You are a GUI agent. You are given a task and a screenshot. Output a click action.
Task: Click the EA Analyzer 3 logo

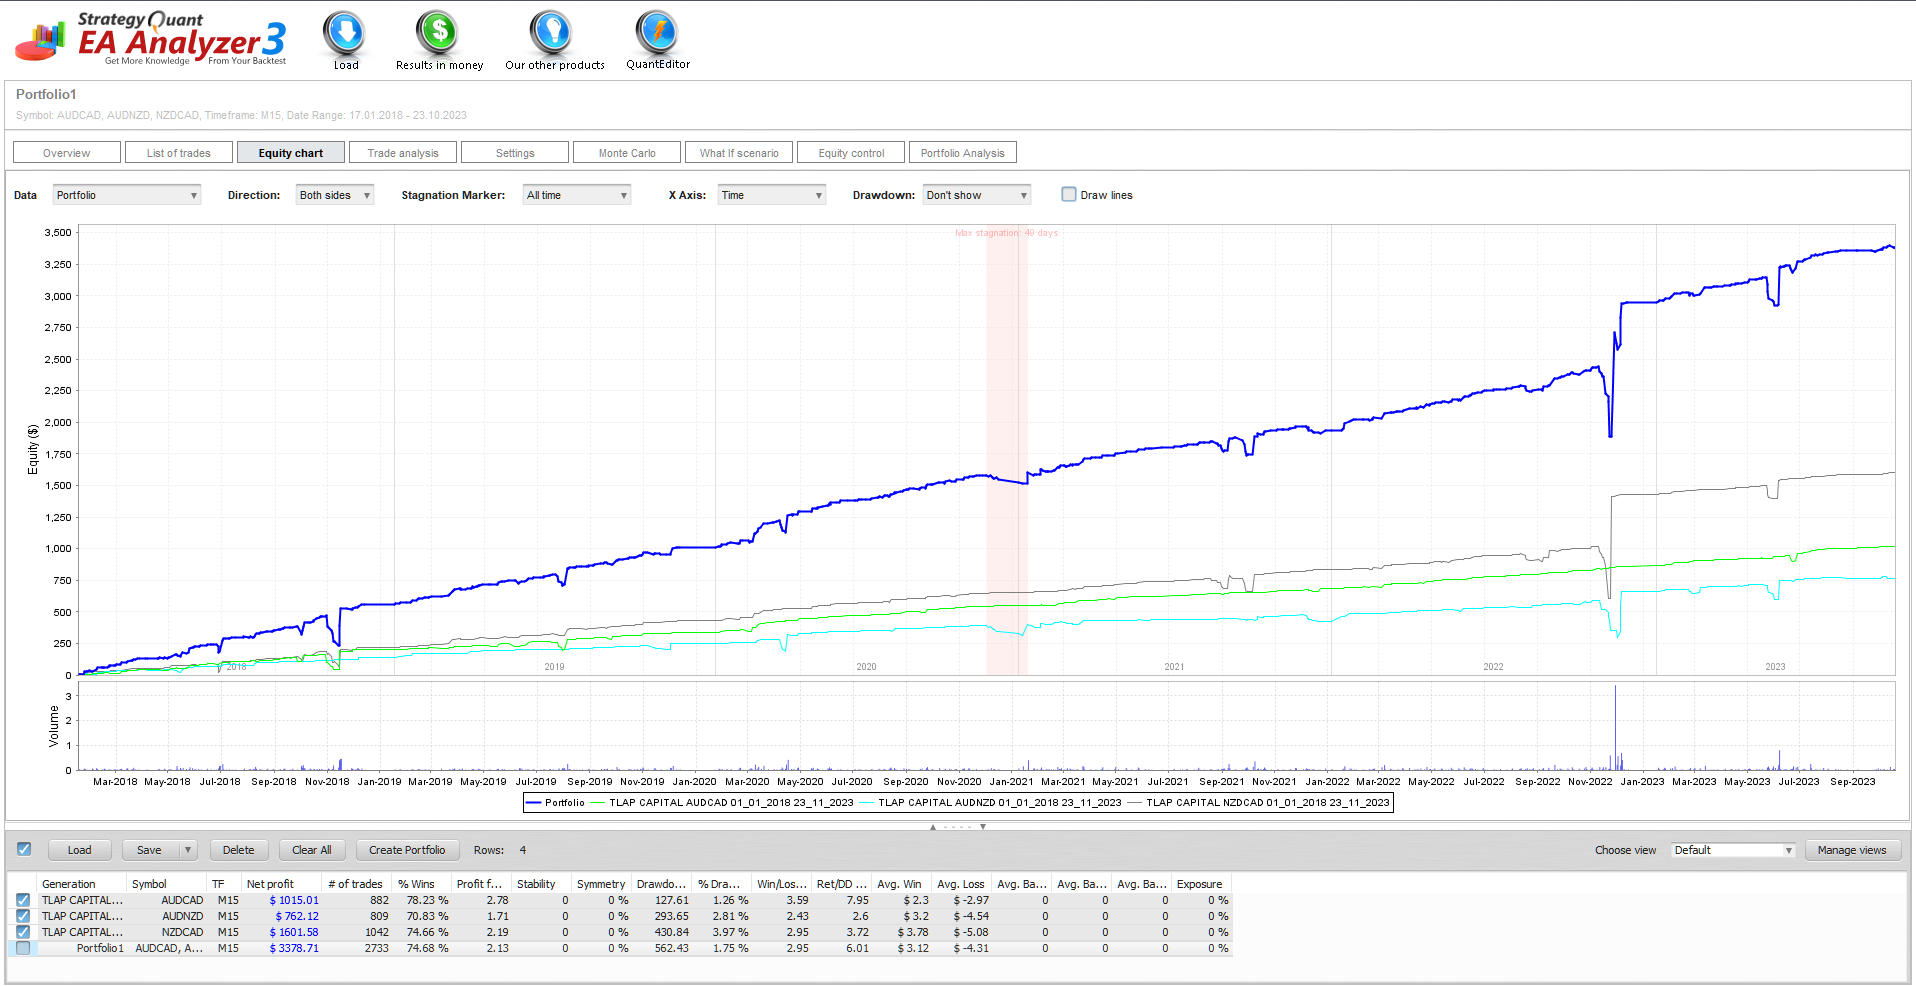(152, 39)
